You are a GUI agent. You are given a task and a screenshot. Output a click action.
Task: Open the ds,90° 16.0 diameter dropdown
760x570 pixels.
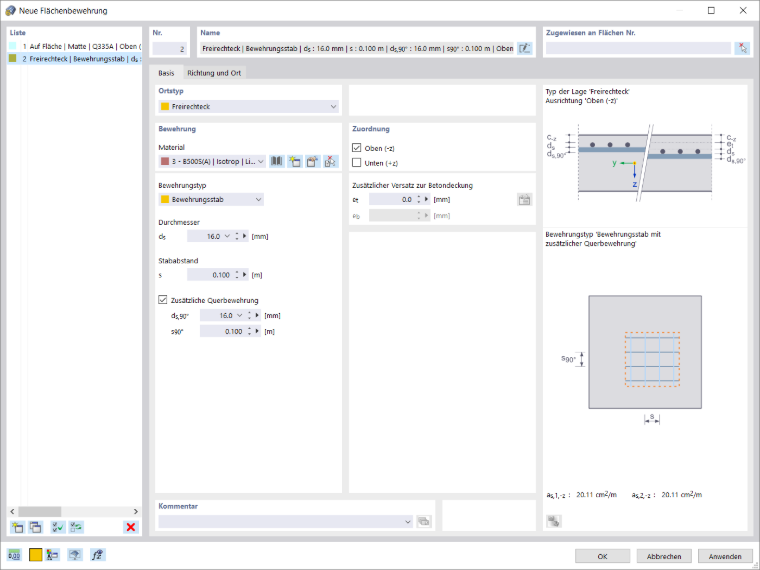(x=239, y=316)
